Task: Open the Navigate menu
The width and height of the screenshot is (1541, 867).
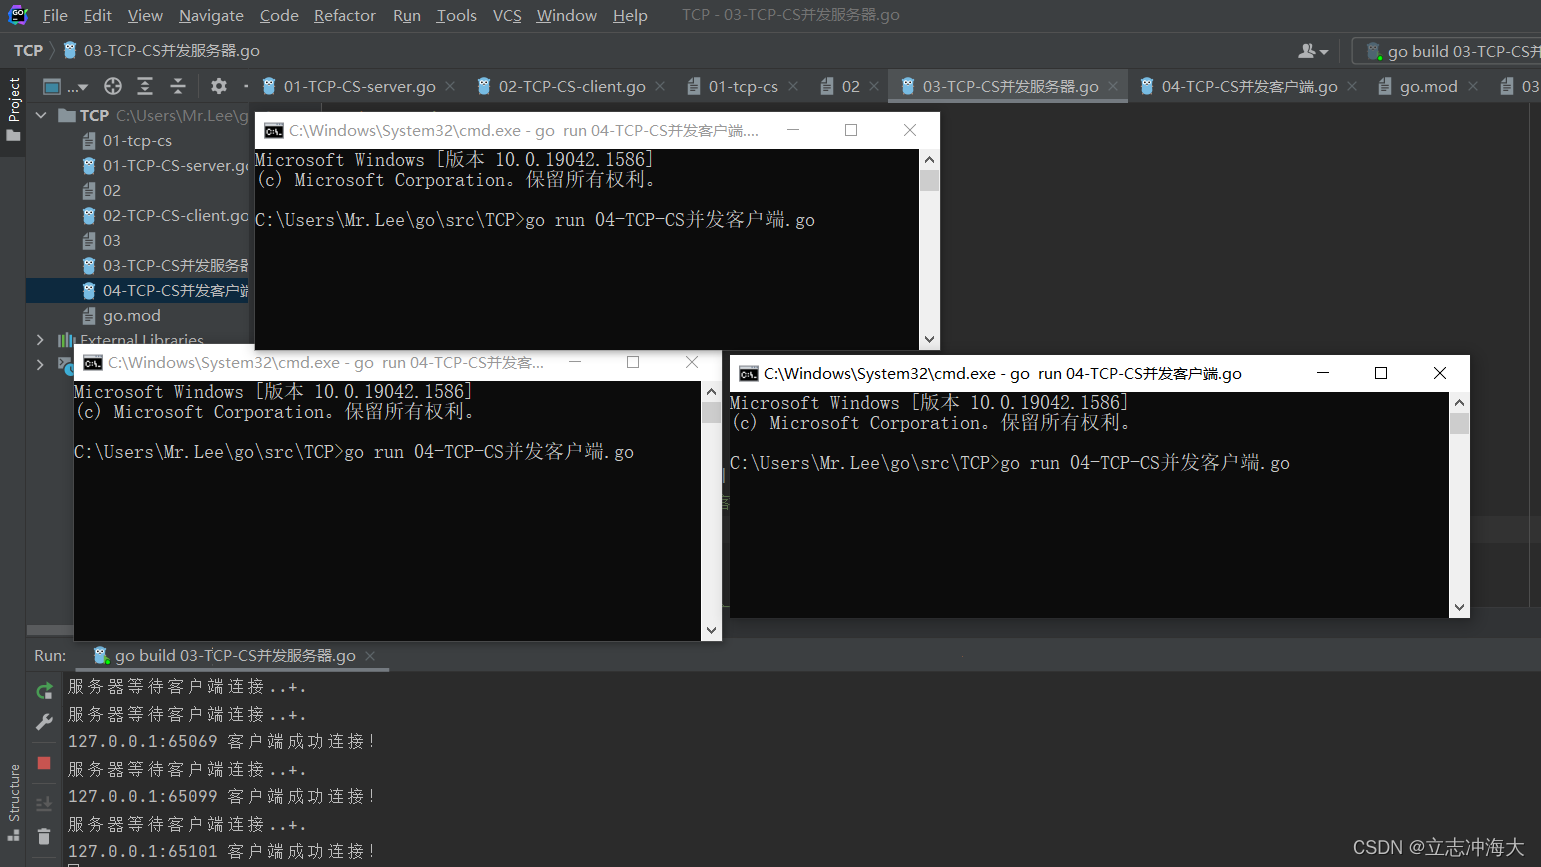Action: point(211,15)
